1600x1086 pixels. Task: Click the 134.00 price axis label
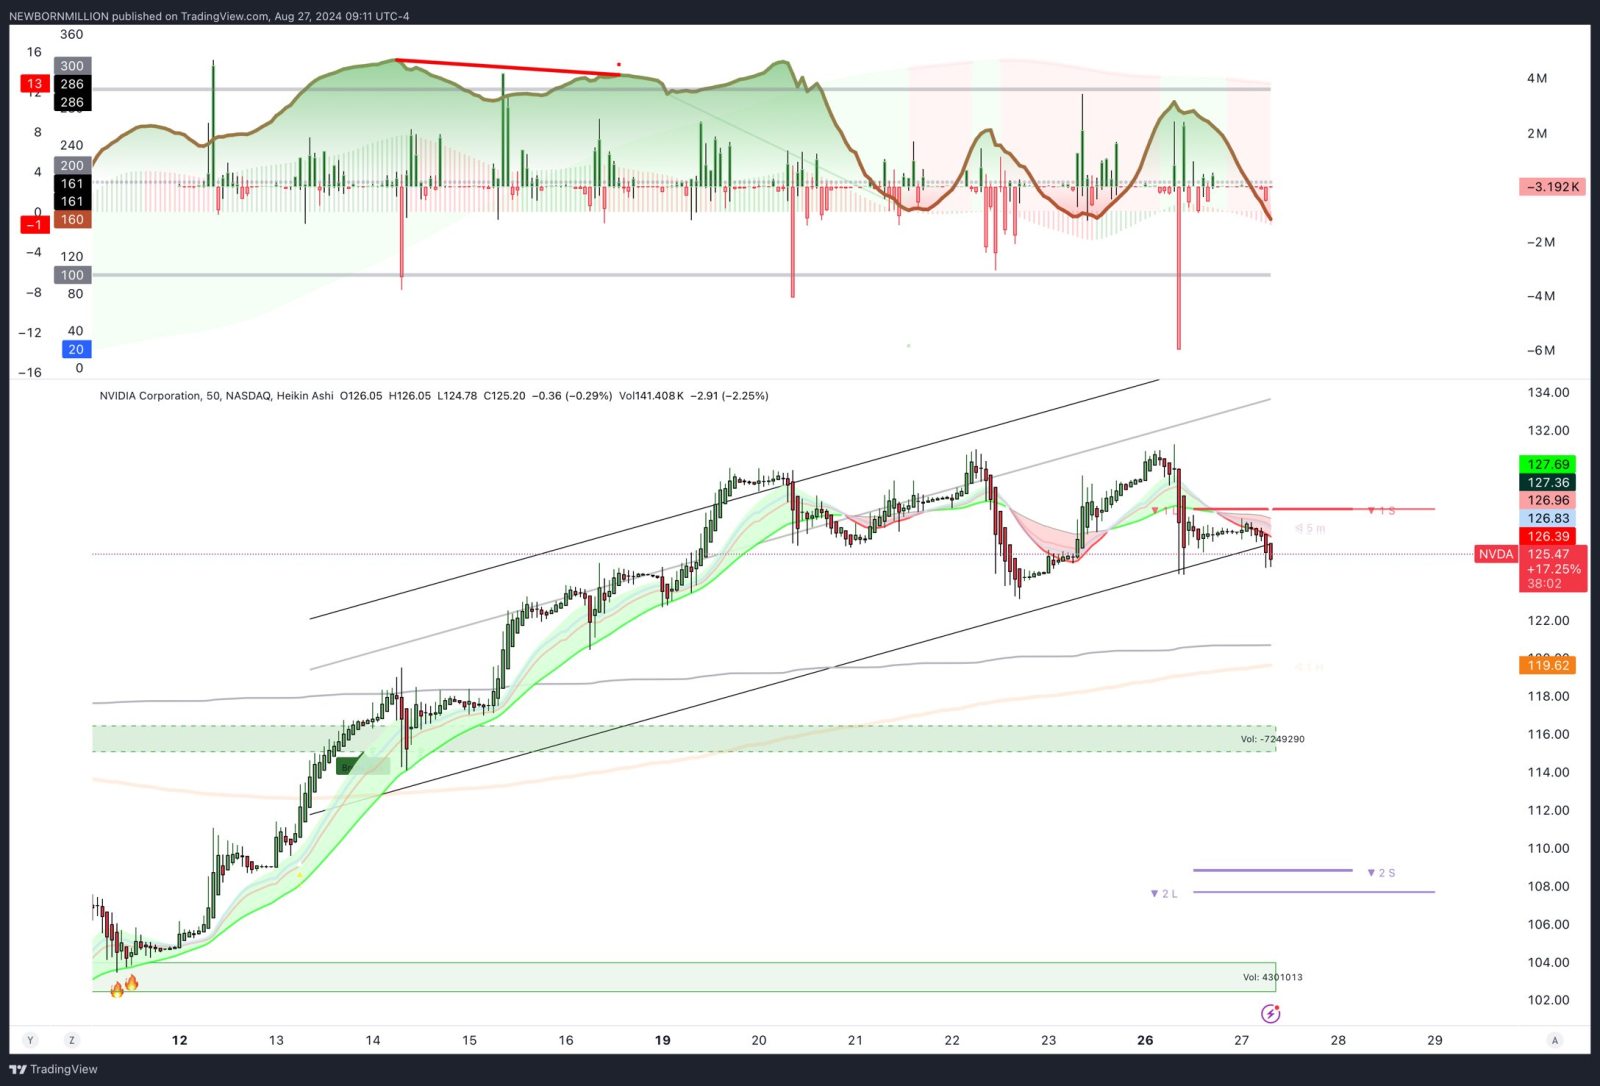point(1548,392)
